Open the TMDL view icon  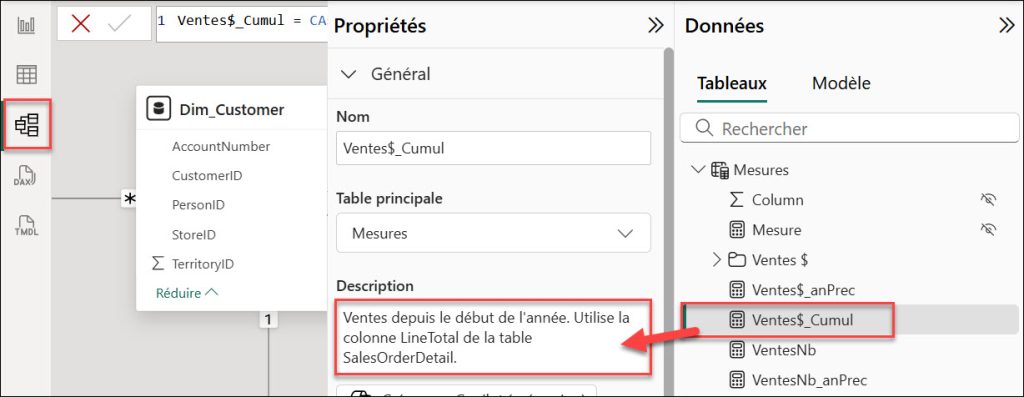click(x=27, y=225)
